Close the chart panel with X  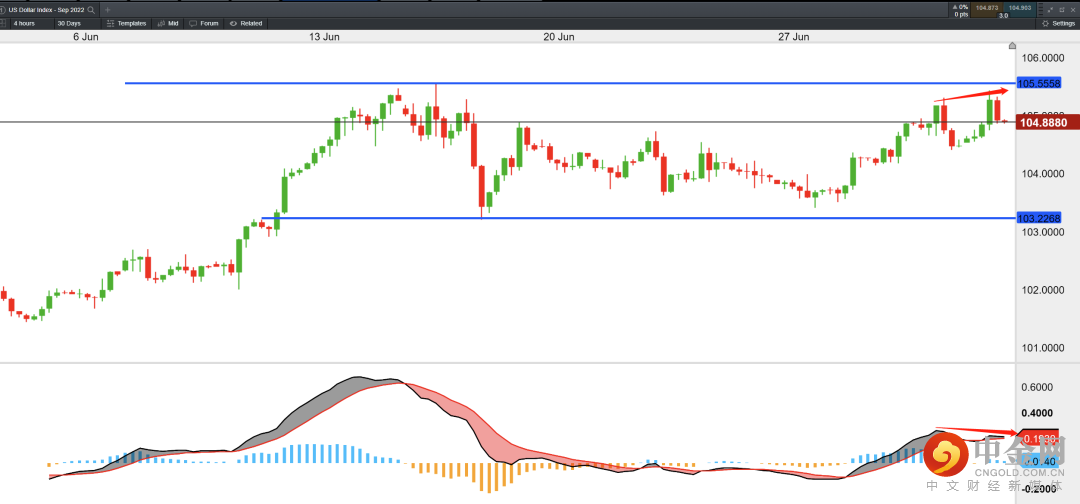[1072, 9]
